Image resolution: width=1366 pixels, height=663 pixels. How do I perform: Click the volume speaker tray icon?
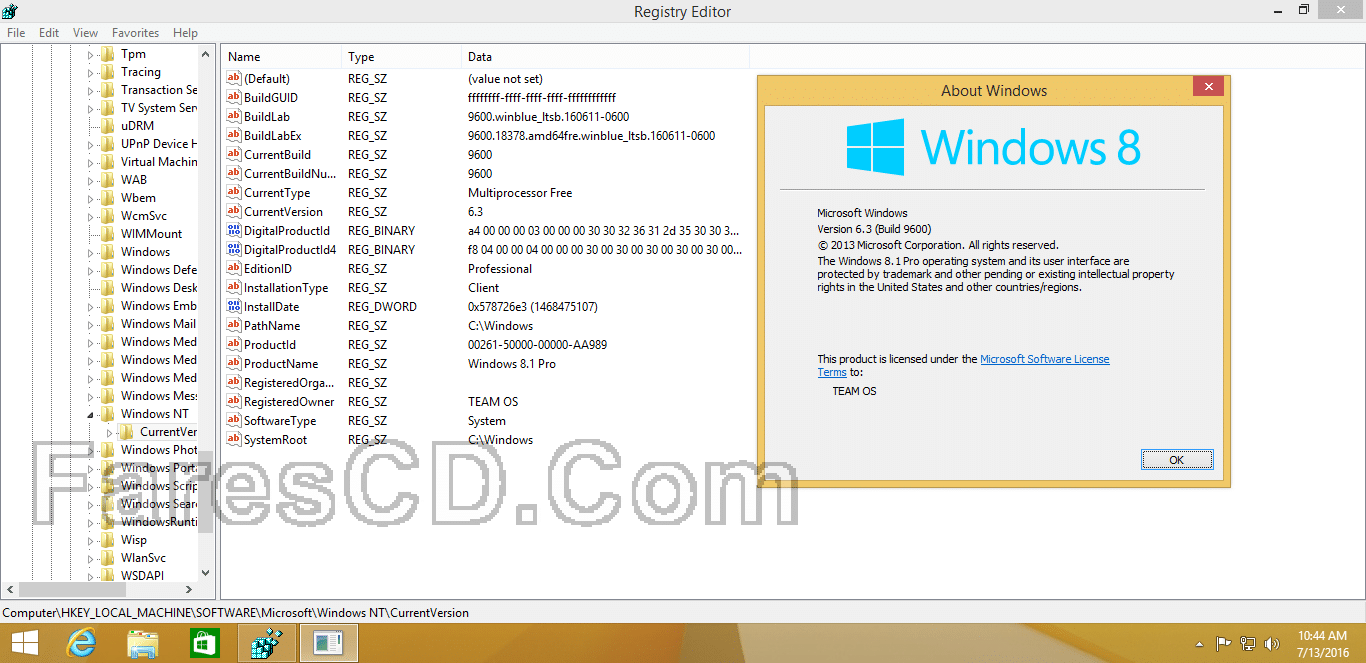[1272, 644]
